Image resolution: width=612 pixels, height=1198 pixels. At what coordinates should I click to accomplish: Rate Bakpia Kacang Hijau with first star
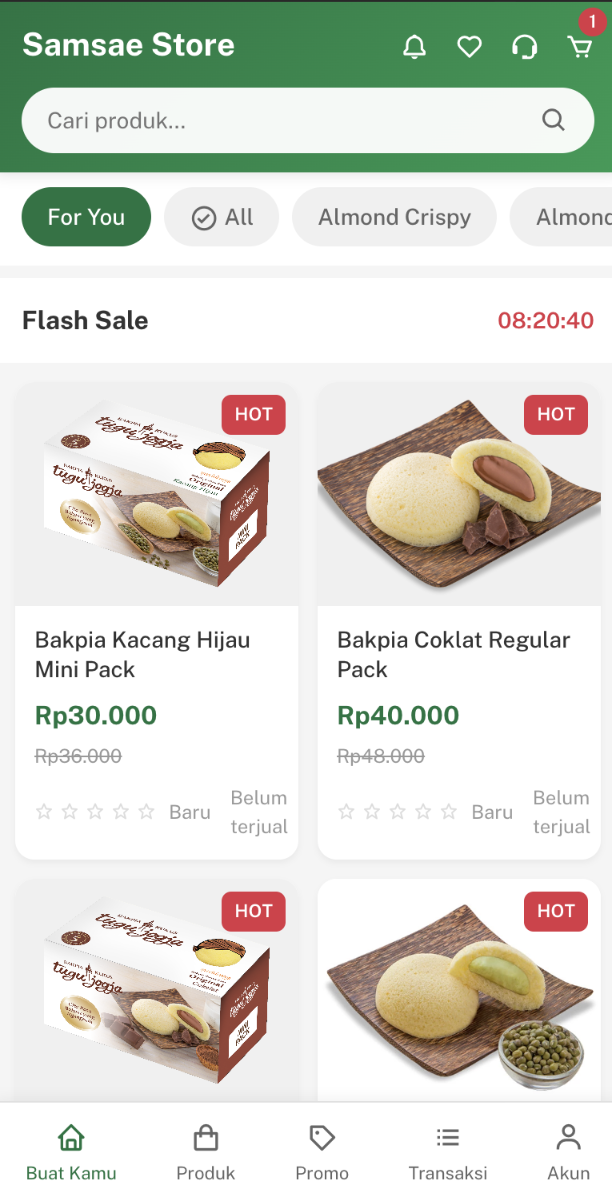[44, 812]
